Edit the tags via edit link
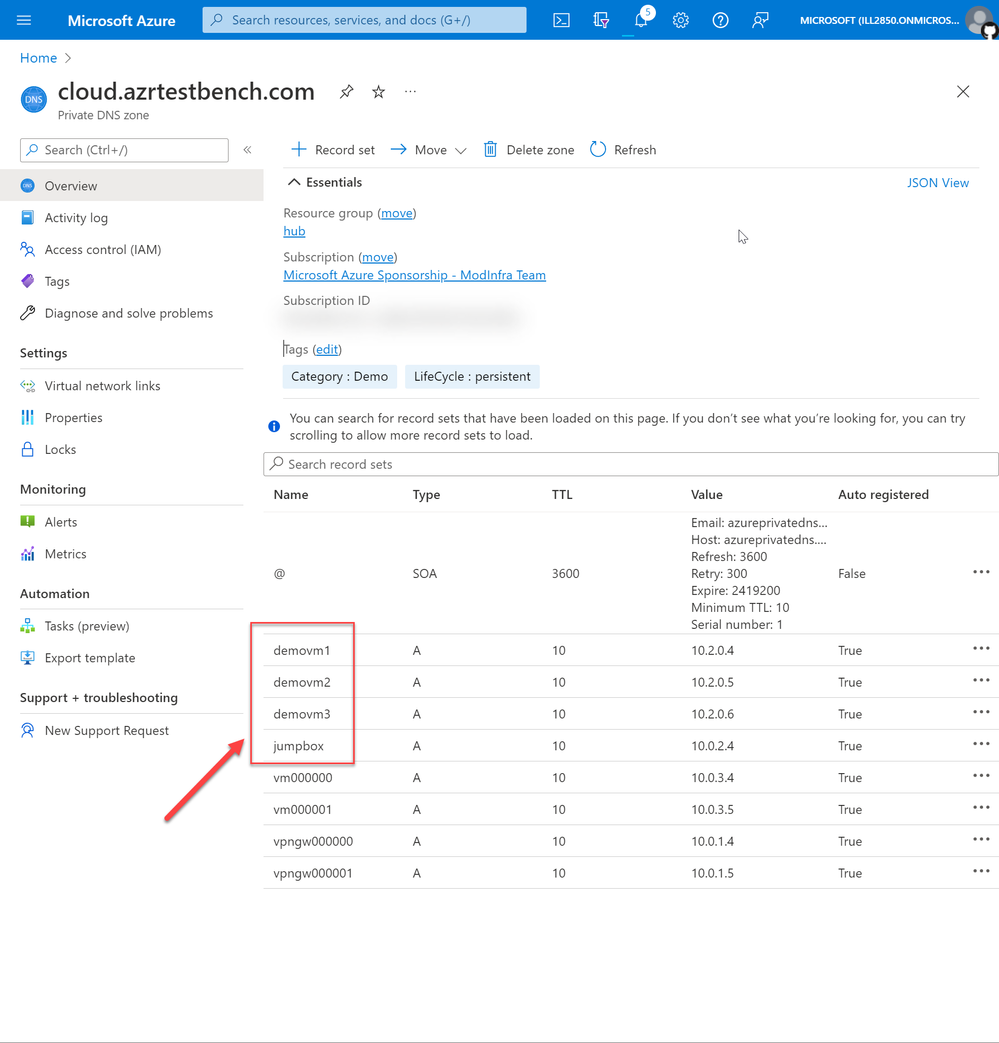Viewport: 999px width, 1043px height. click(x=327, y=350)
